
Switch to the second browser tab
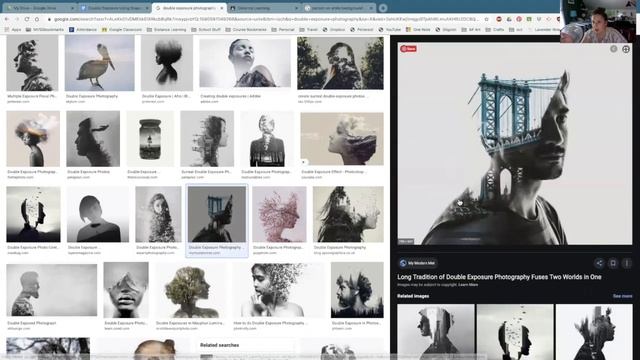(x=114, y=8)
